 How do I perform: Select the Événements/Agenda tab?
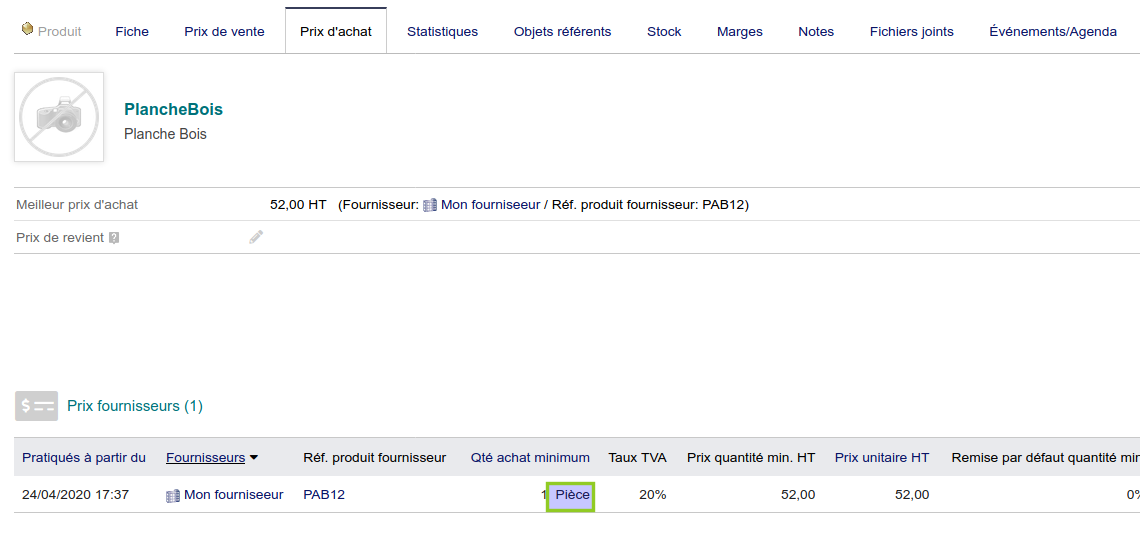tap(1052, 31)
